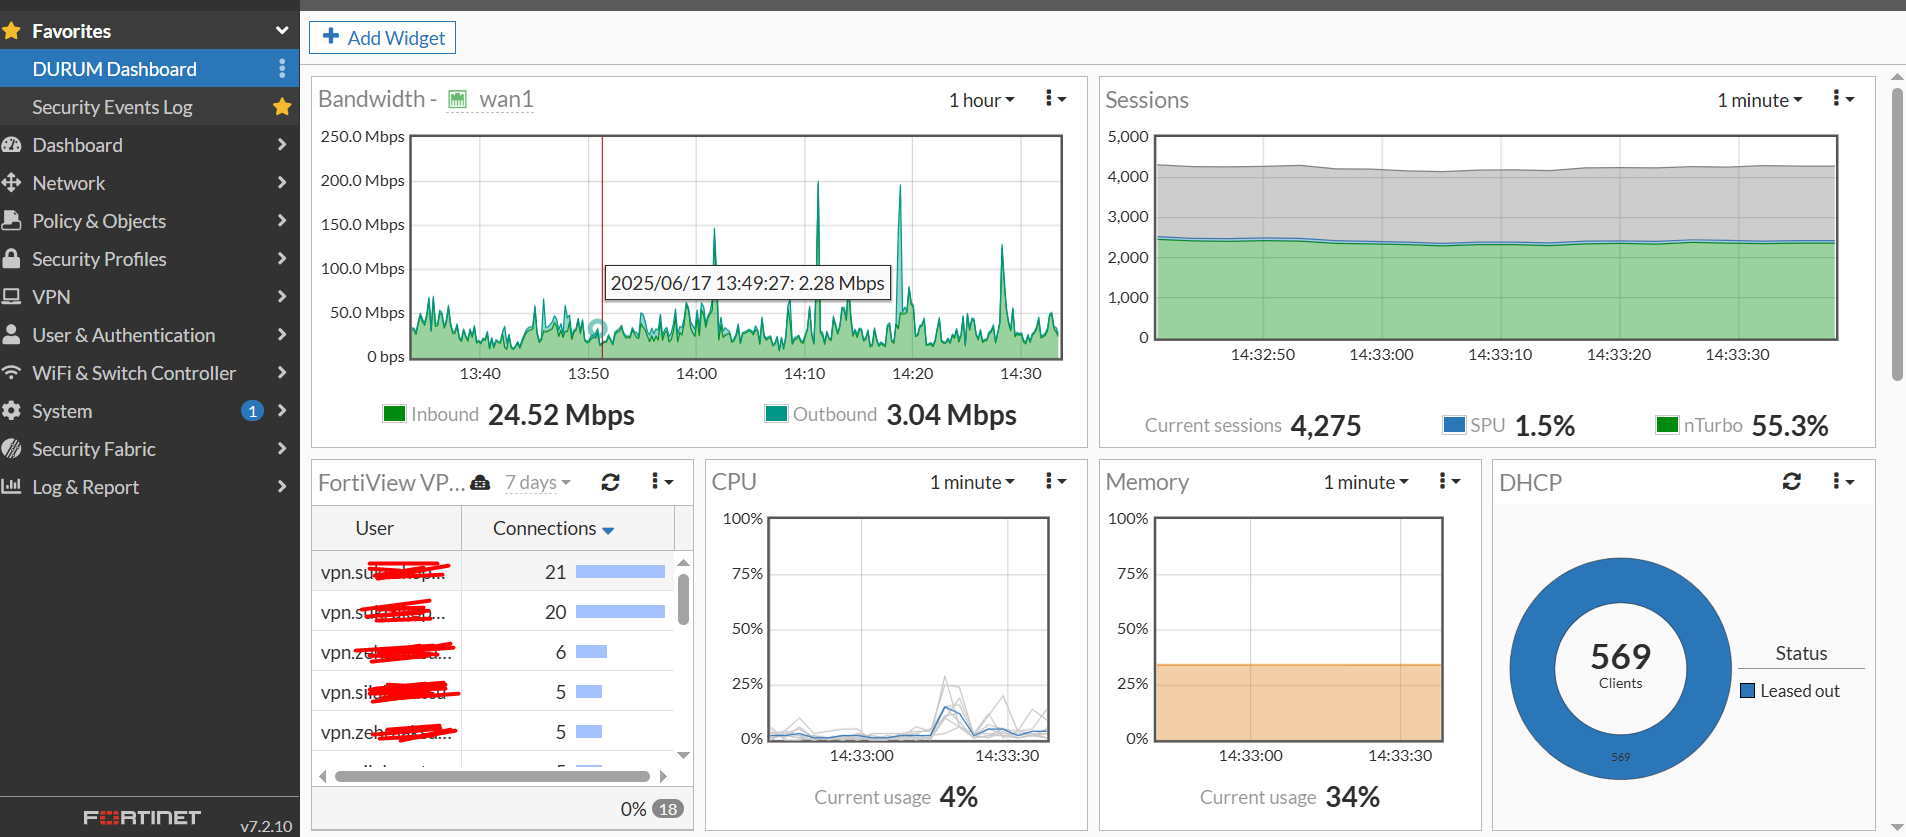This screenshot has height=837, width=1906.
Task: Open DHCP widget options menu
Action: pyautogui.click(x=1843, y=481)
